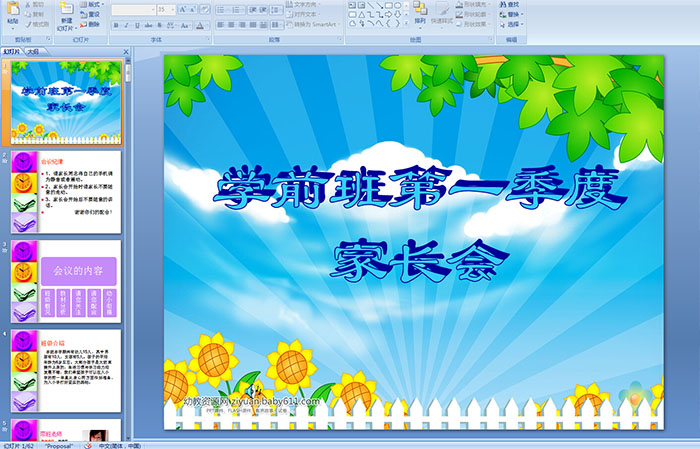The height and width of the screenshot is (449, 700).
Task: Toggle Strikethrough formatting
Action: [148, 25]
